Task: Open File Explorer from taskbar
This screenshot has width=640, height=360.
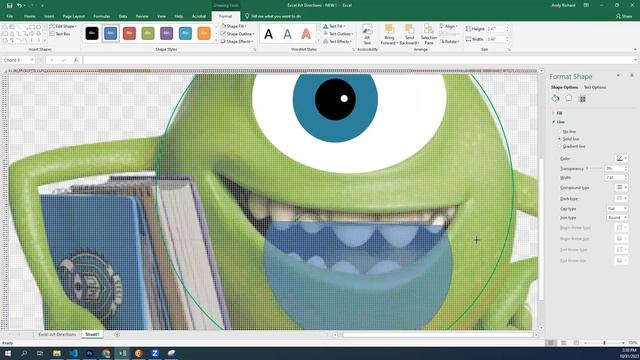Action: pos(57,353)
